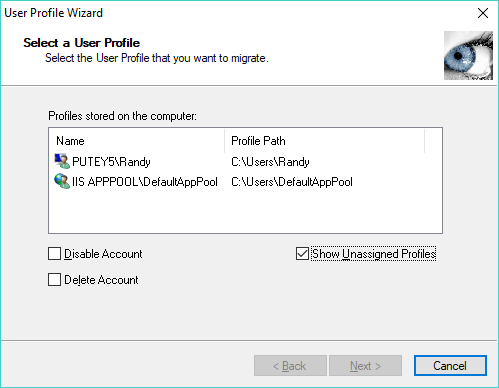Click the Show Unassigned Profiles label text
This screenshot has height=388, width=499.
374,254
